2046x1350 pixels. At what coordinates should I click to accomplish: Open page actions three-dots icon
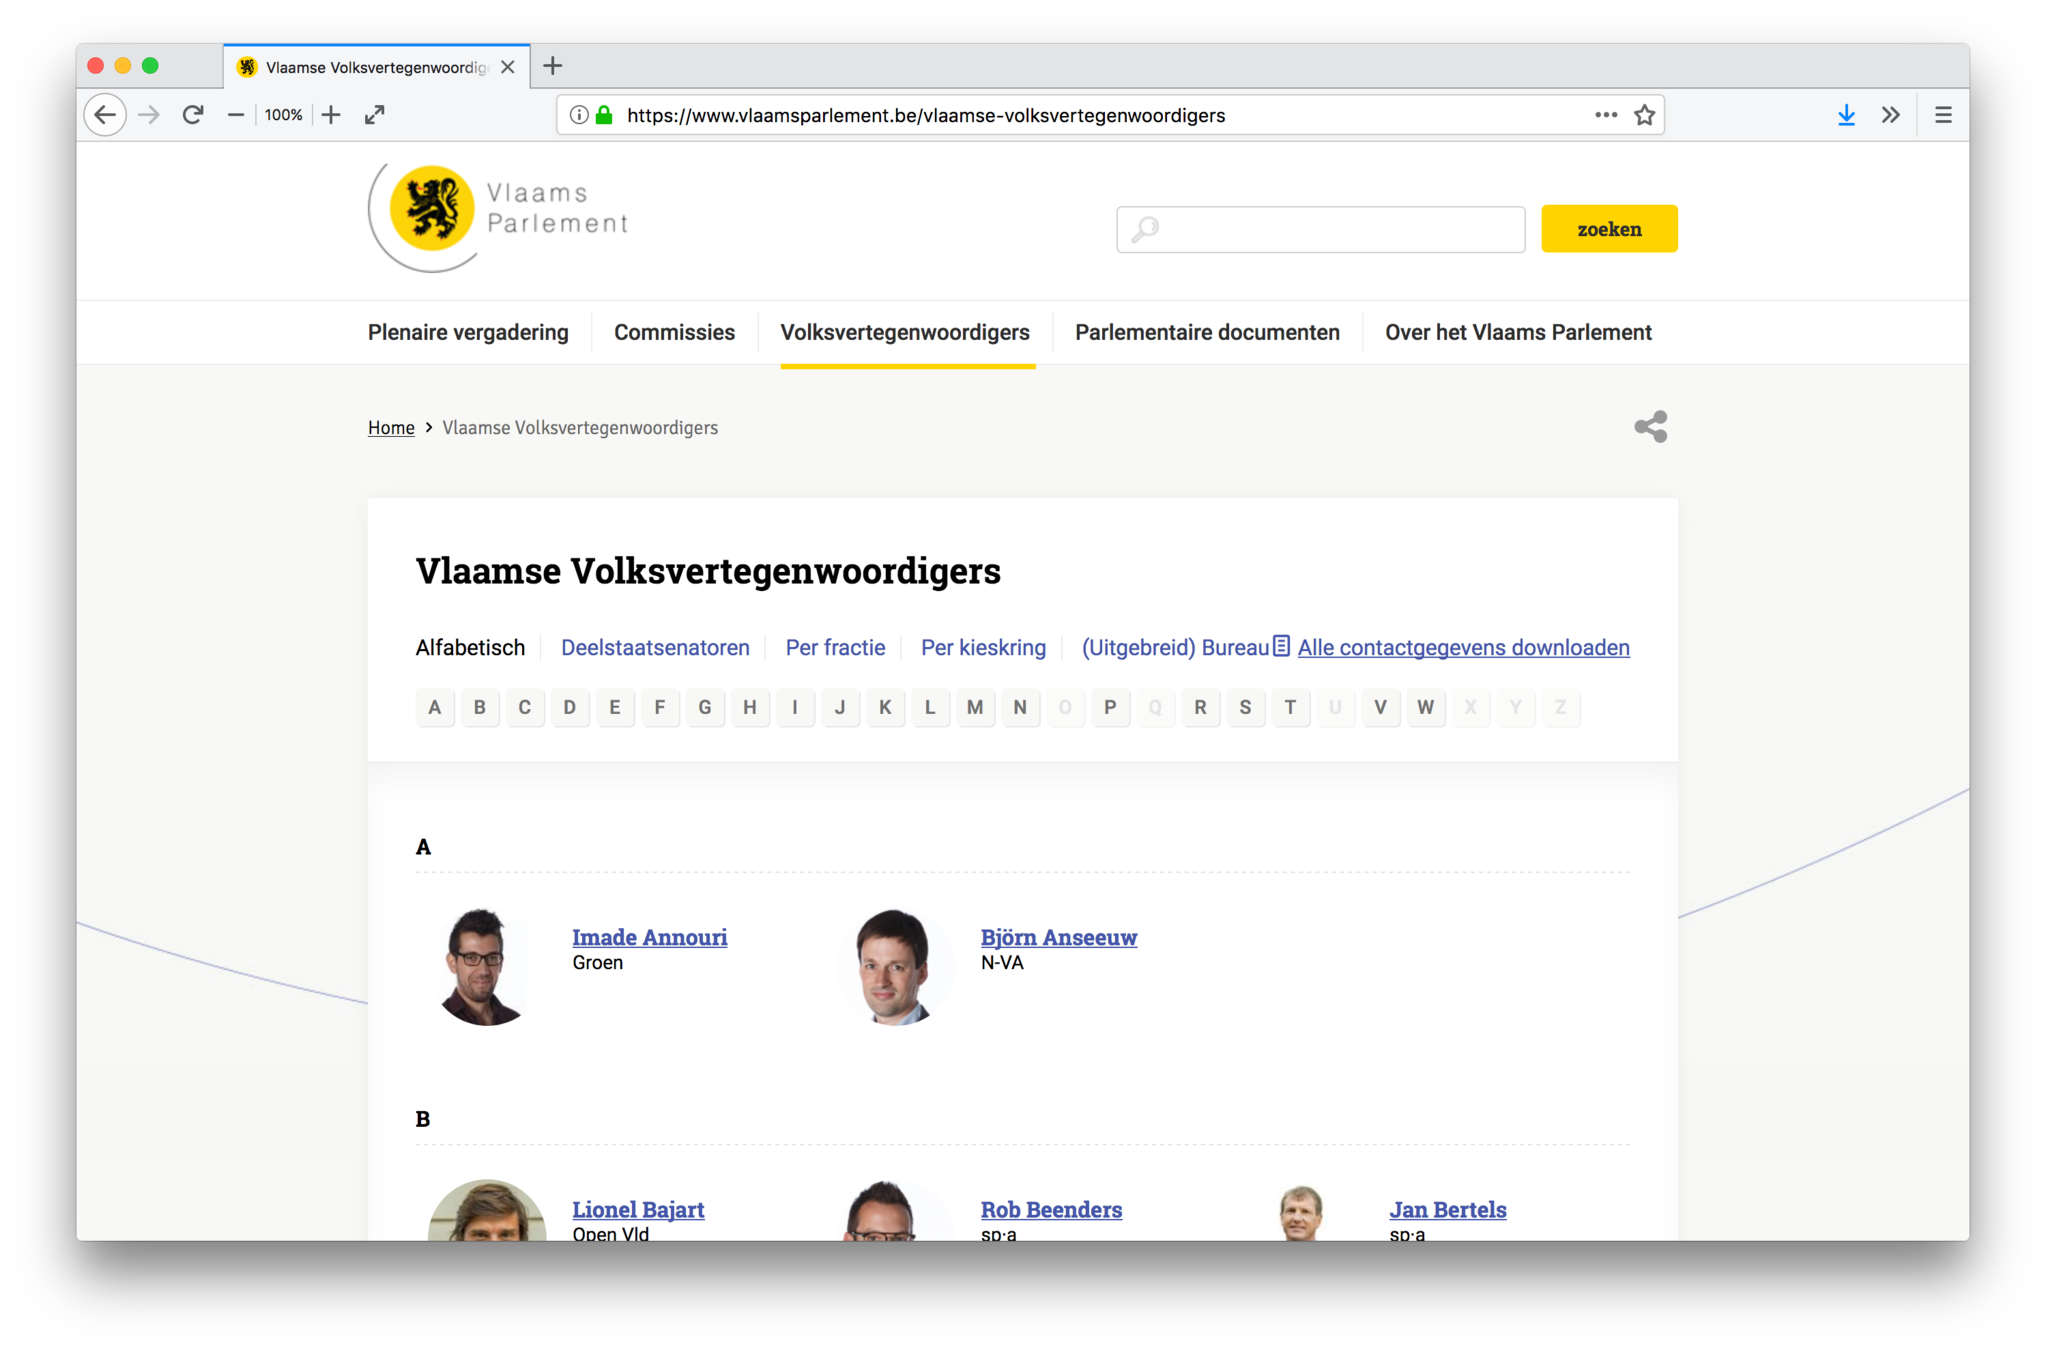click(1605, 115)
